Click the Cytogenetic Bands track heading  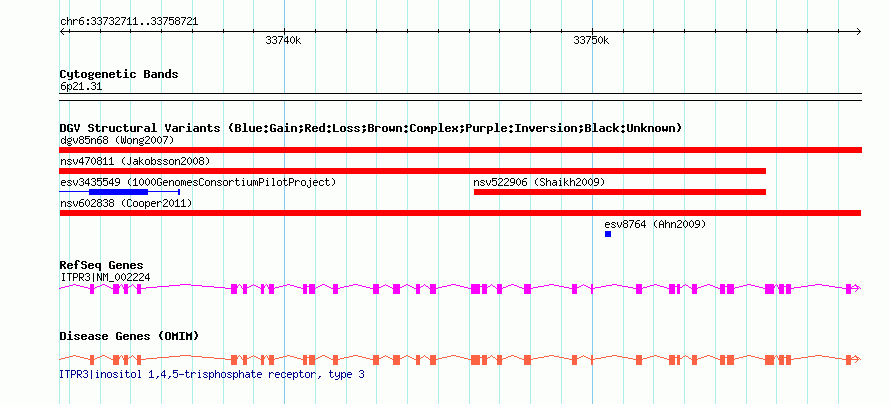(119, 74)
